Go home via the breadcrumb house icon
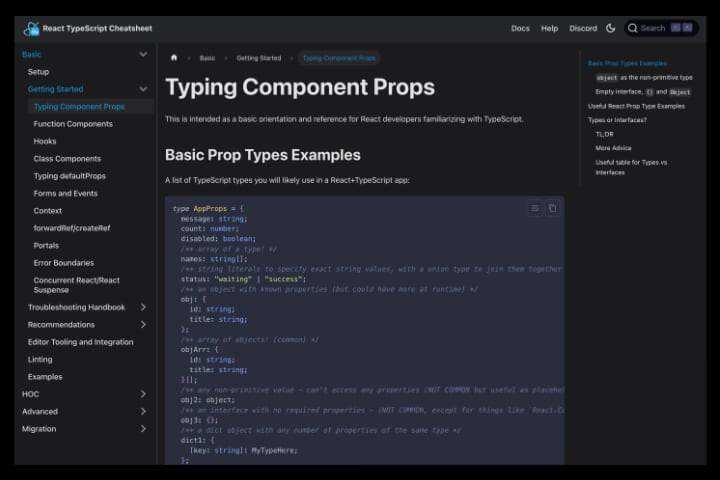The width and height of the screenshot is (720, 480). click(174, 58)
